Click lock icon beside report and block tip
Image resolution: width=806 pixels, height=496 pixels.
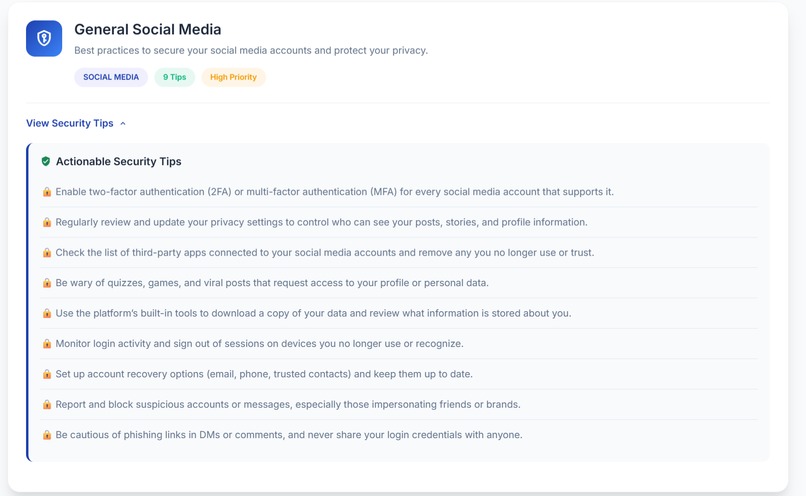click(x=47, y=404)
